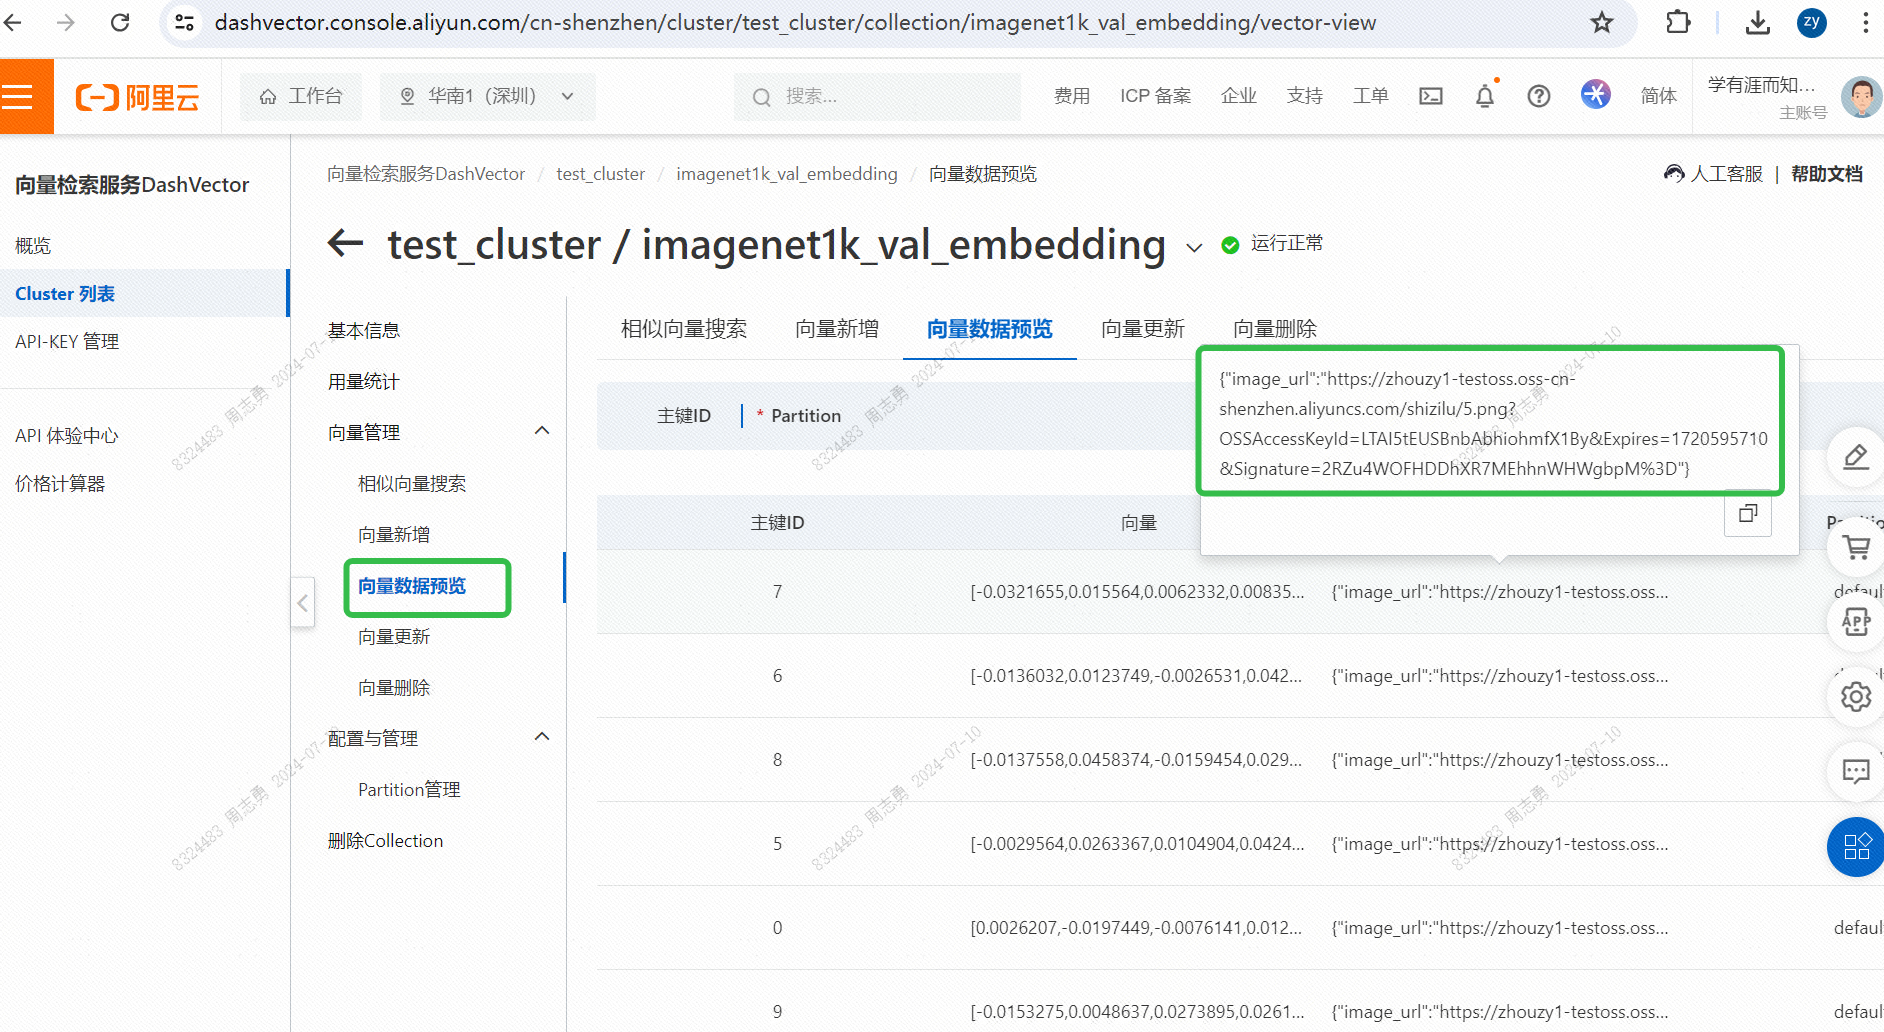Switch to the 向量新增 tab
The image size is (1884, 1032).
pos(837,329)
